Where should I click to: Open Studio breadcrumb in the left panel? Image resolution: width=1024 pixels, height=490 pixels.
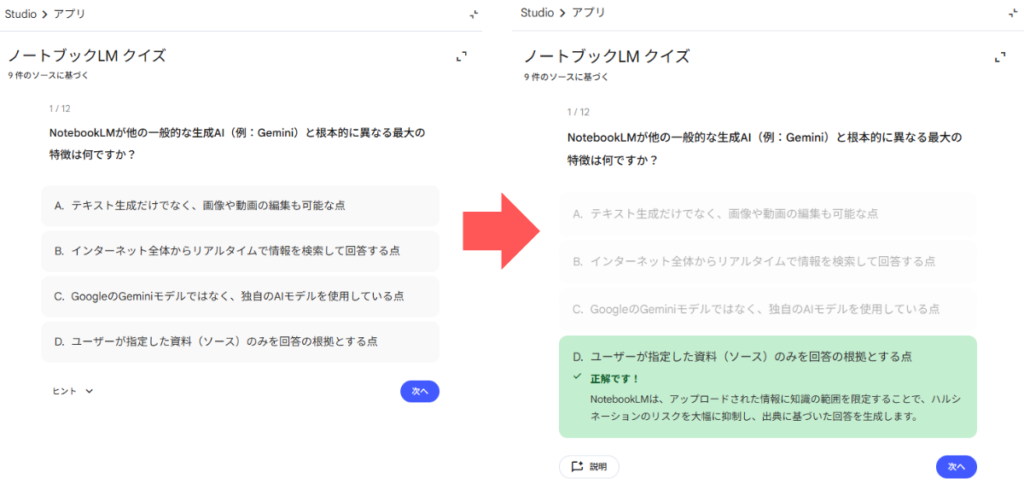[x=20, y=13]
